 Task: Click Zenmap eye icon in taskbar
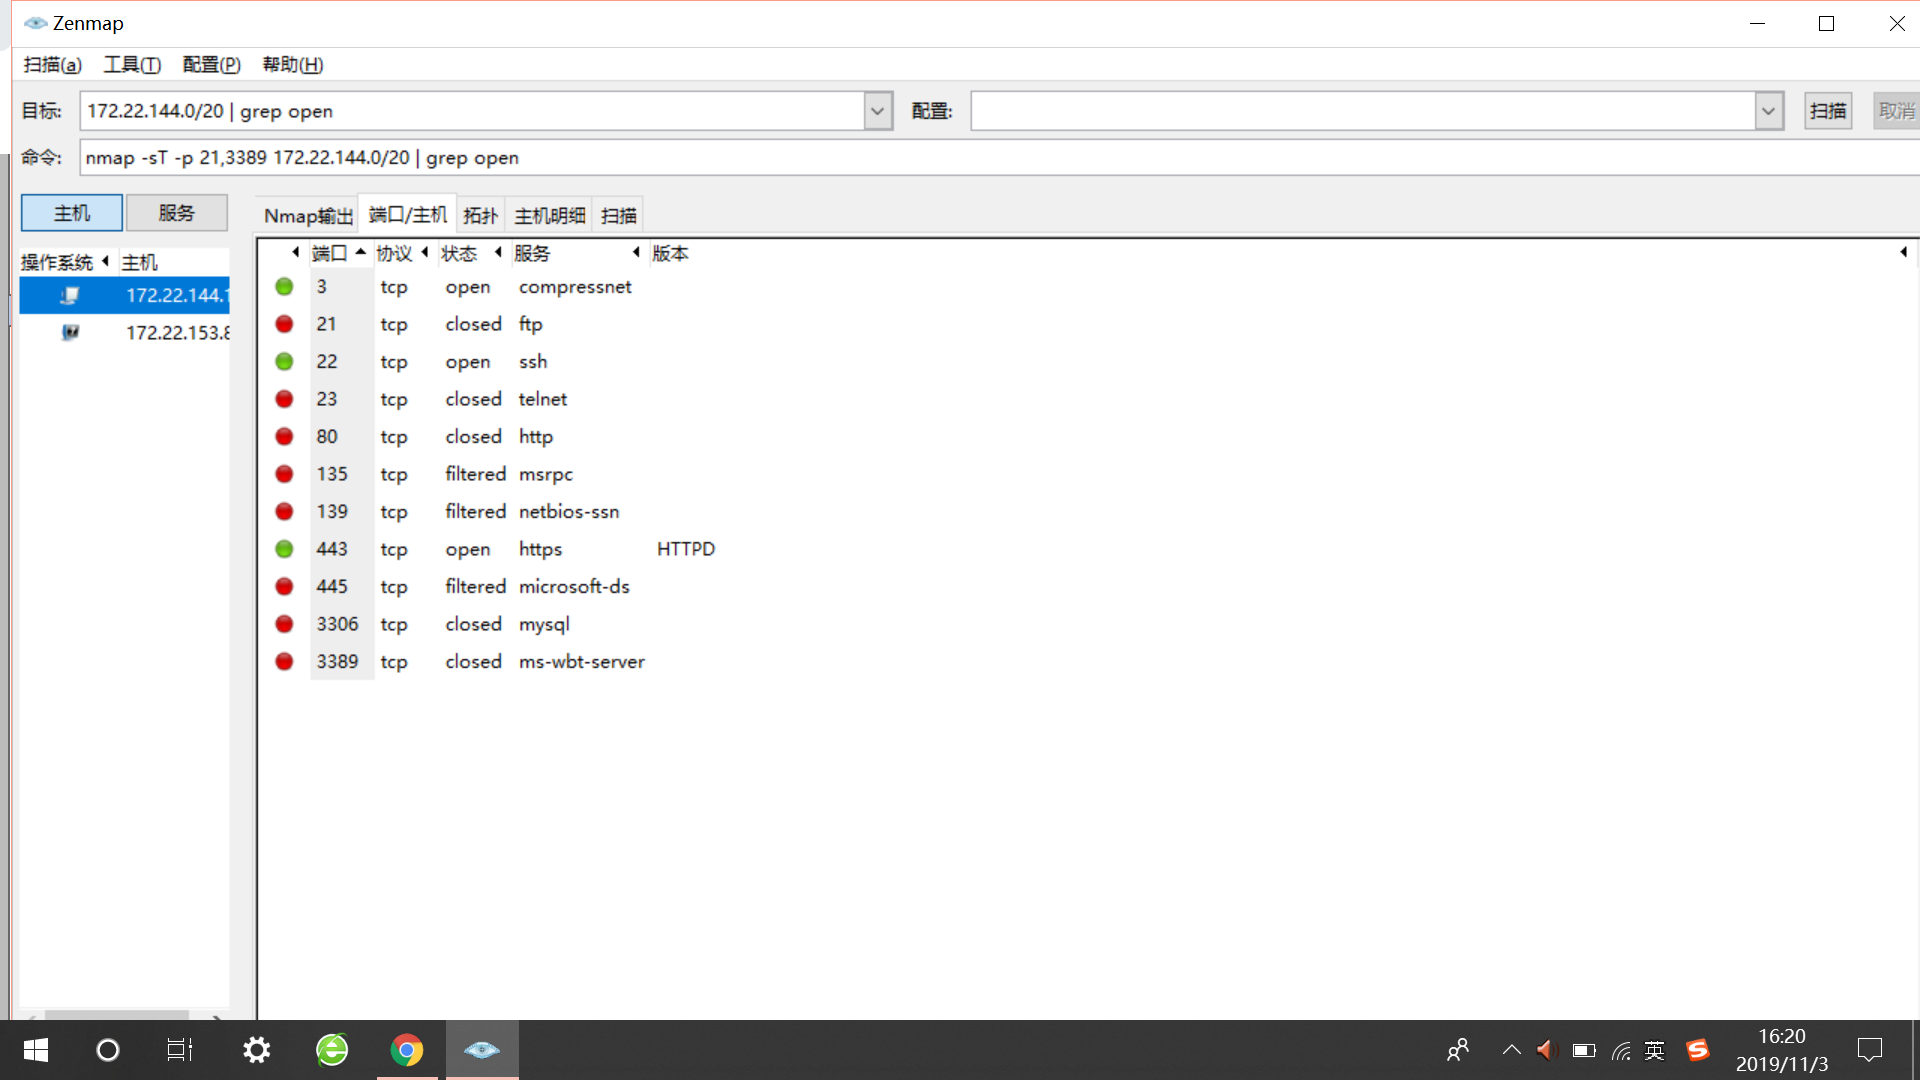[482, 1050]
